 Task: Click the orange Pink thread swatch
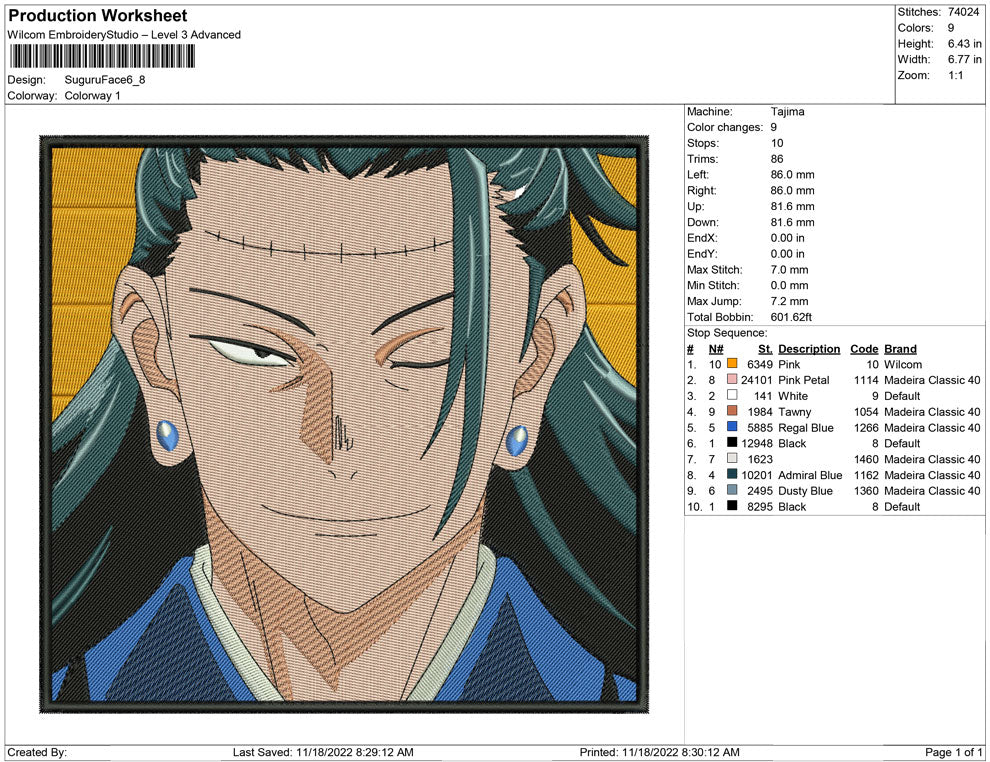732,364
